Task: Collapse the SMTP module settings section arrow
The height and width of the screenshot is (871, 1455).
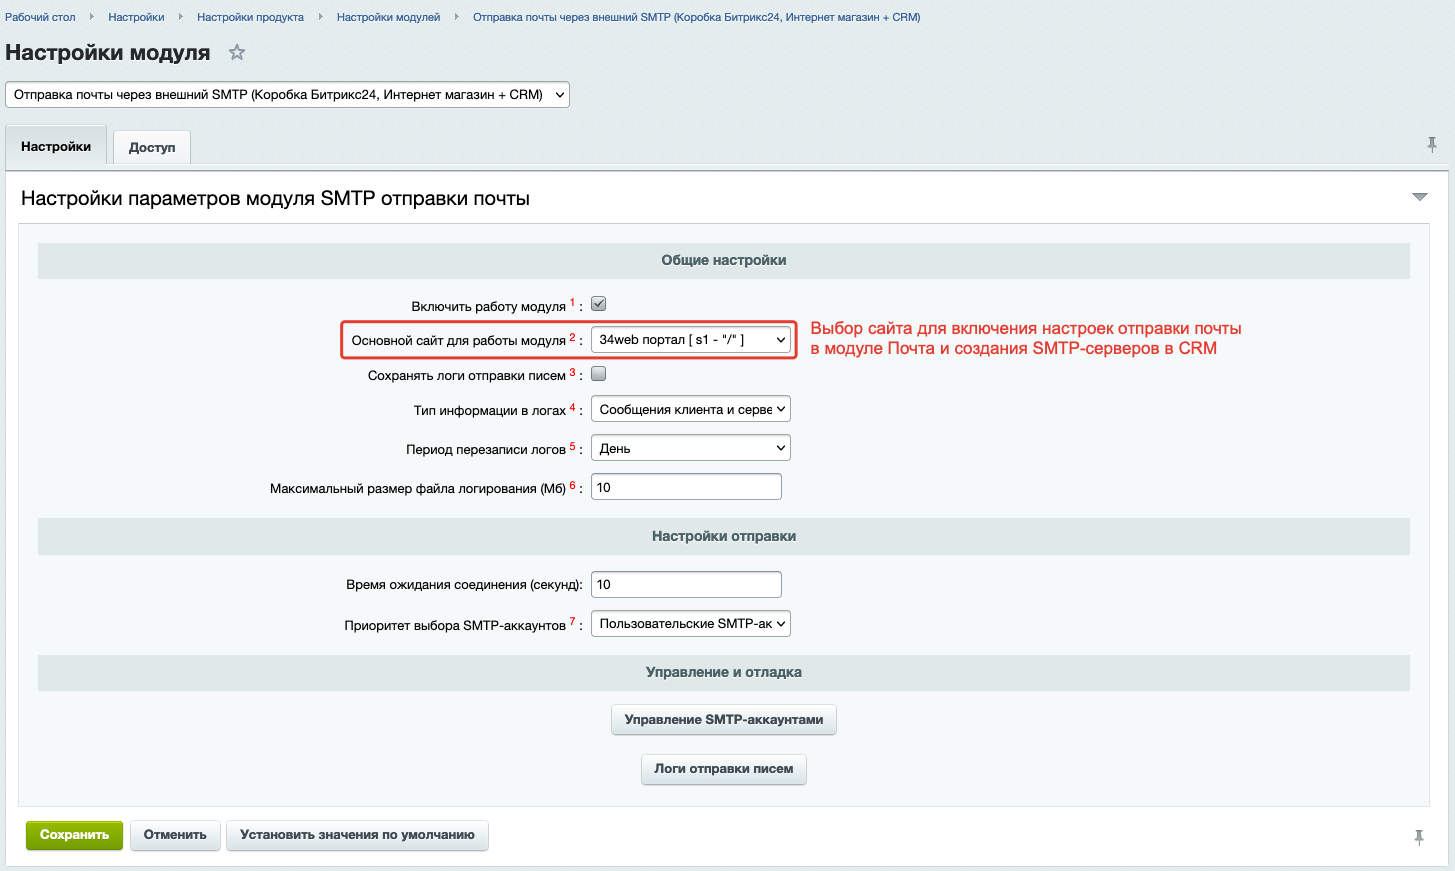Action: [x=1419, y=197]
